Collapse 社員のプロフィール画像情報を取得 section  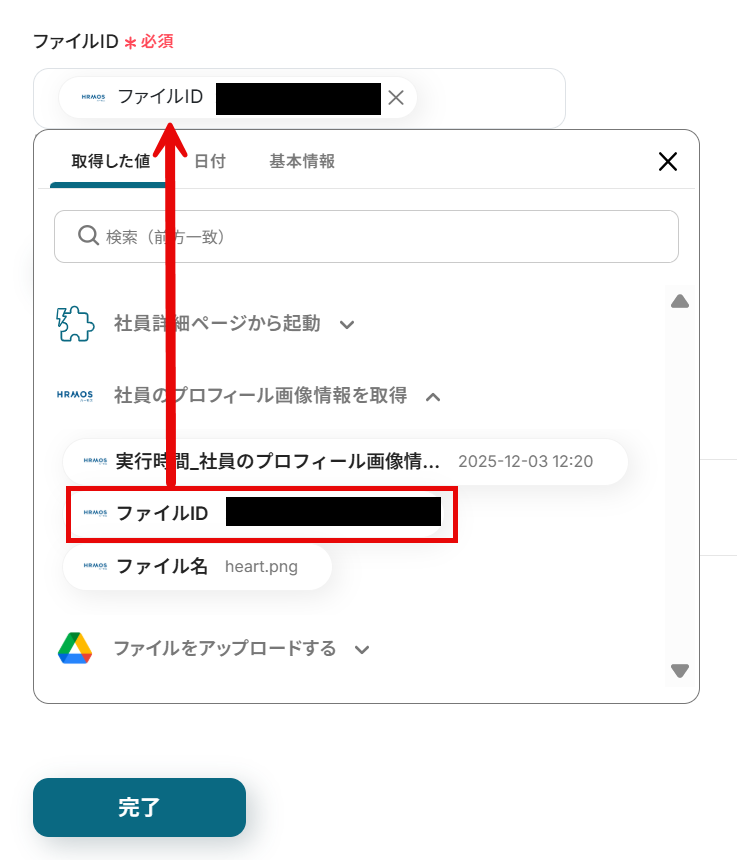pos(433,397)
